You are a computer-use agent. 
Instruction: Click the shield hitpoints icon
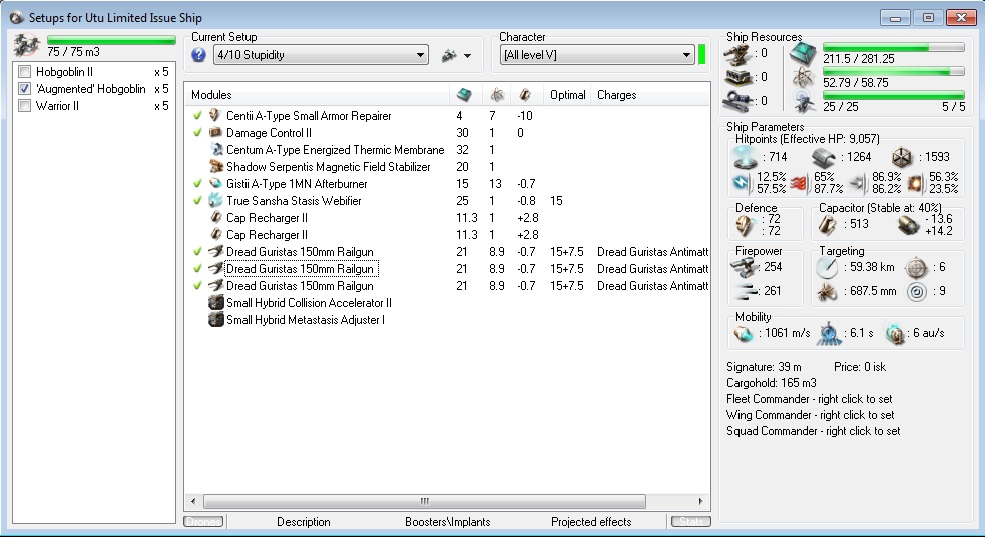point(746,157)
